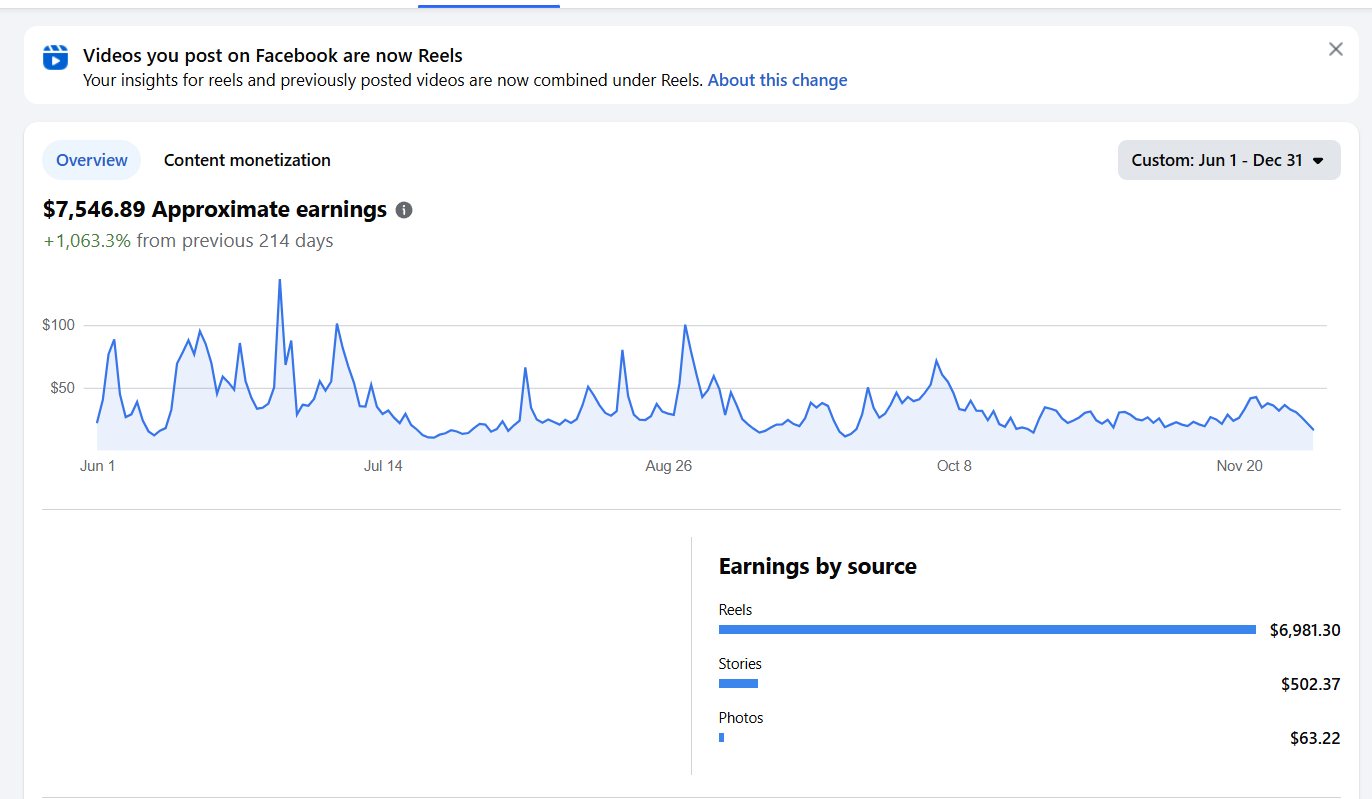Click the info icon beside Approximate earnings
Image resolution: width=1372 pixels, height=799 pixels.
point(404,210)
